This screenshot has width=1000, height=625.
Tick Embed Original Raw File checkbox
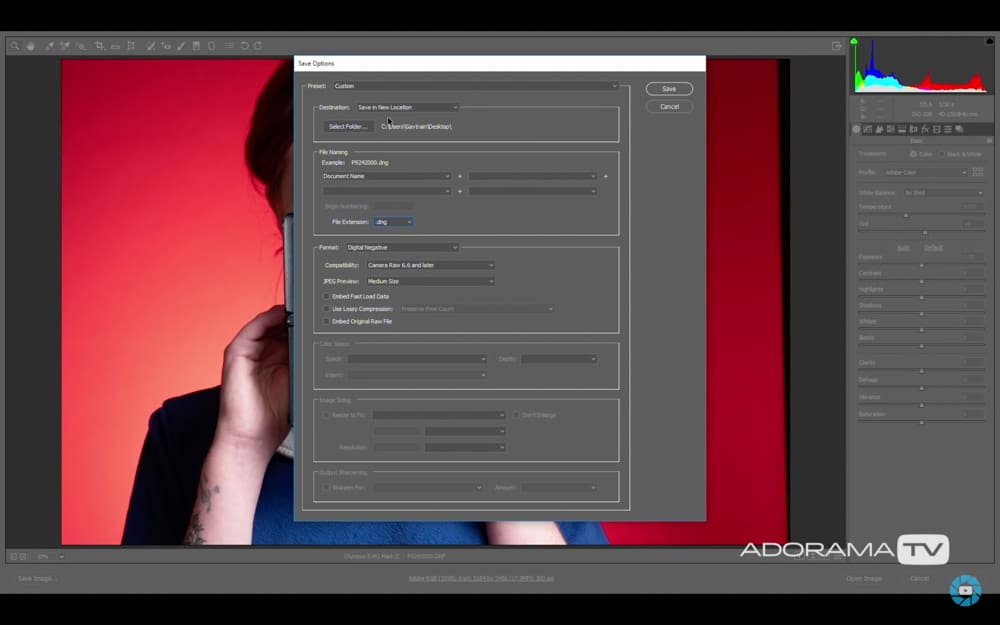coord(327,322)
